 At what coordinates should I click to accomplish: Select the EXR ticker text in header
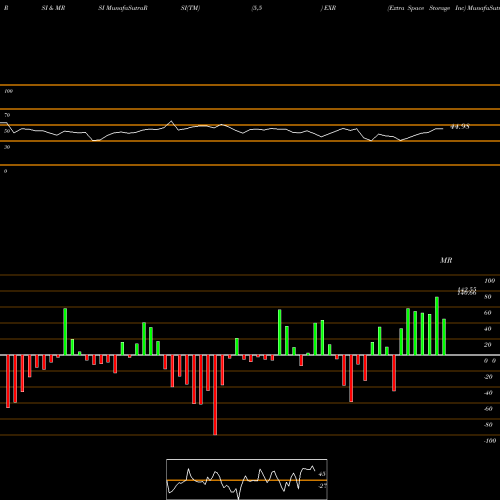tap(330, 8)
